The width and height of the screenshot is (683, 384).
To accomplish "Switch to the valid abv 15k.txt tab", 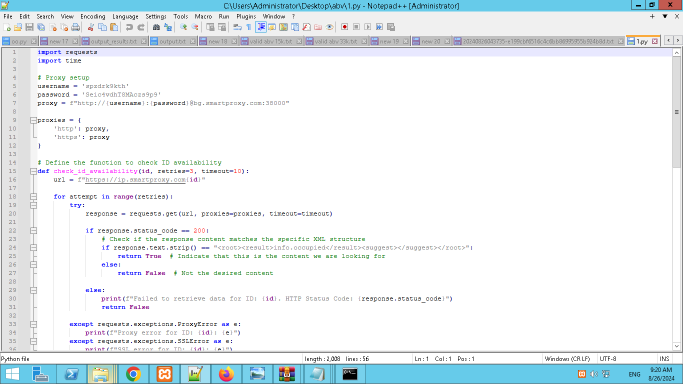I will point(271,41).
